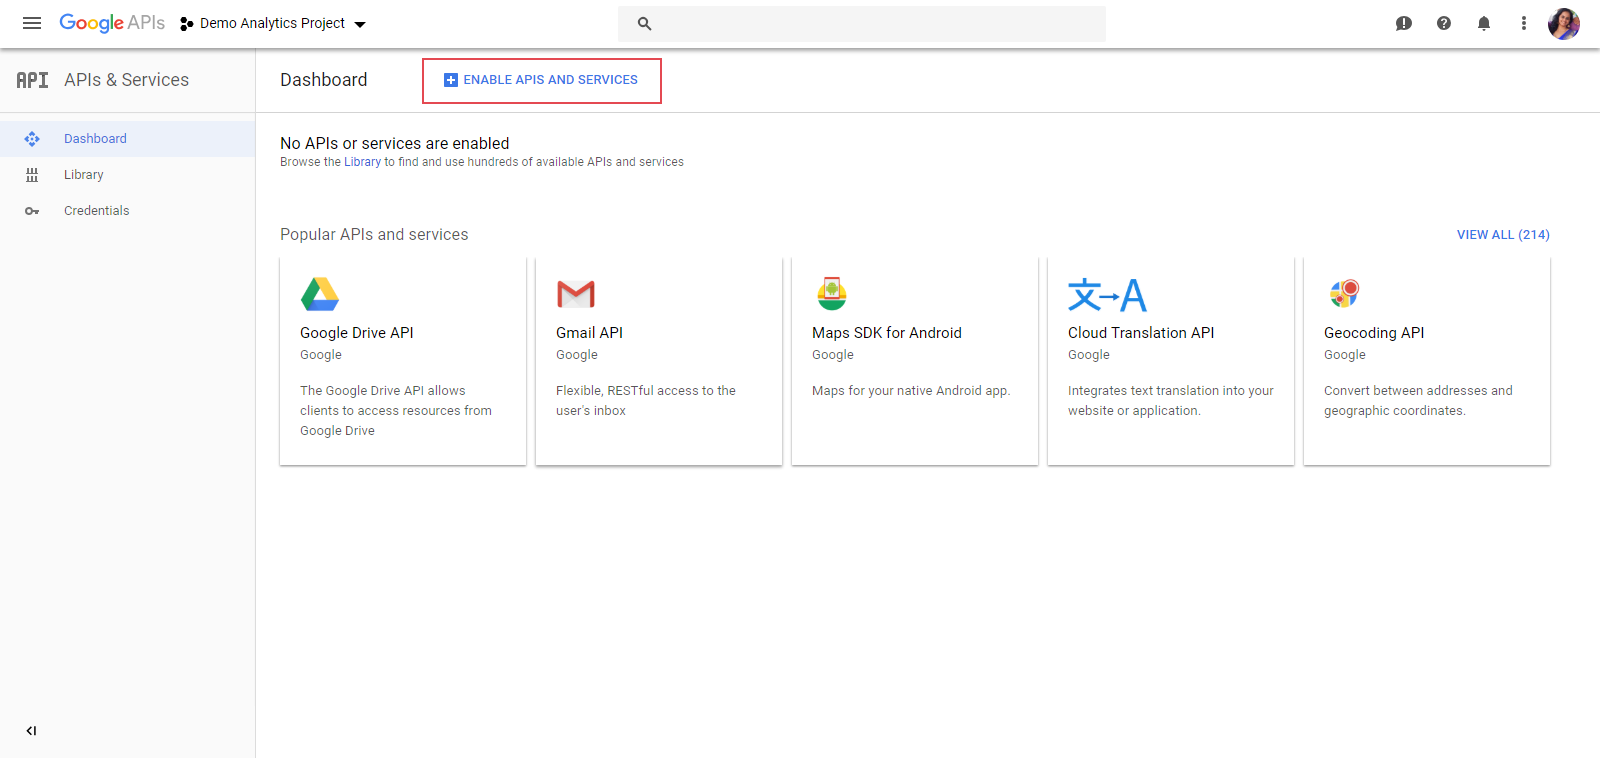Image resolution: width=1600 pixels, height=758 pixels.
Task: Open the Cloud Translation API title
Action: tap(1141, 333)
